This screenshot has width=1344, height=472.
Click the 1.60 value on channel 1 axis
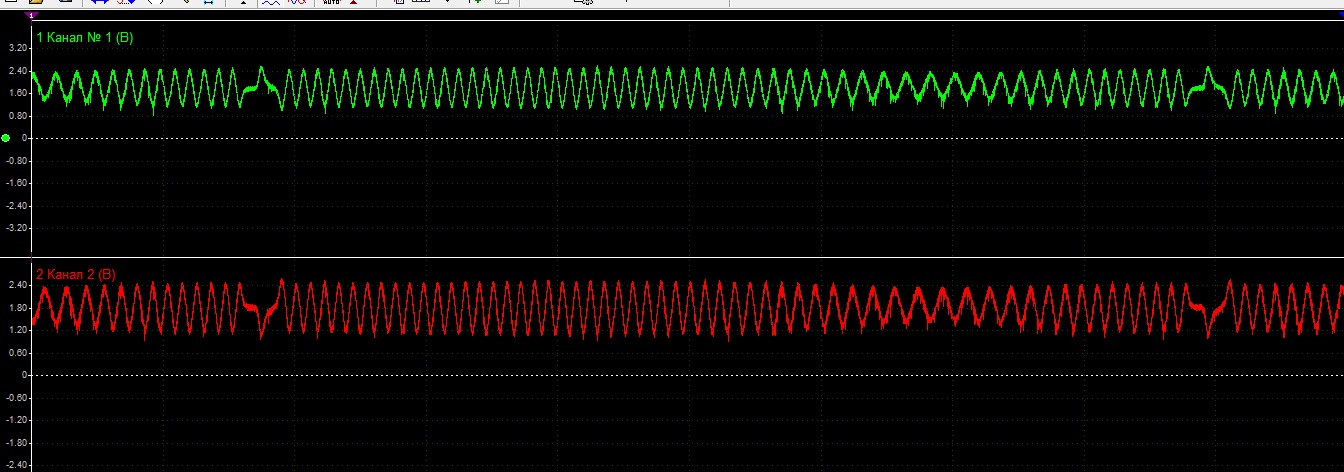16,93
